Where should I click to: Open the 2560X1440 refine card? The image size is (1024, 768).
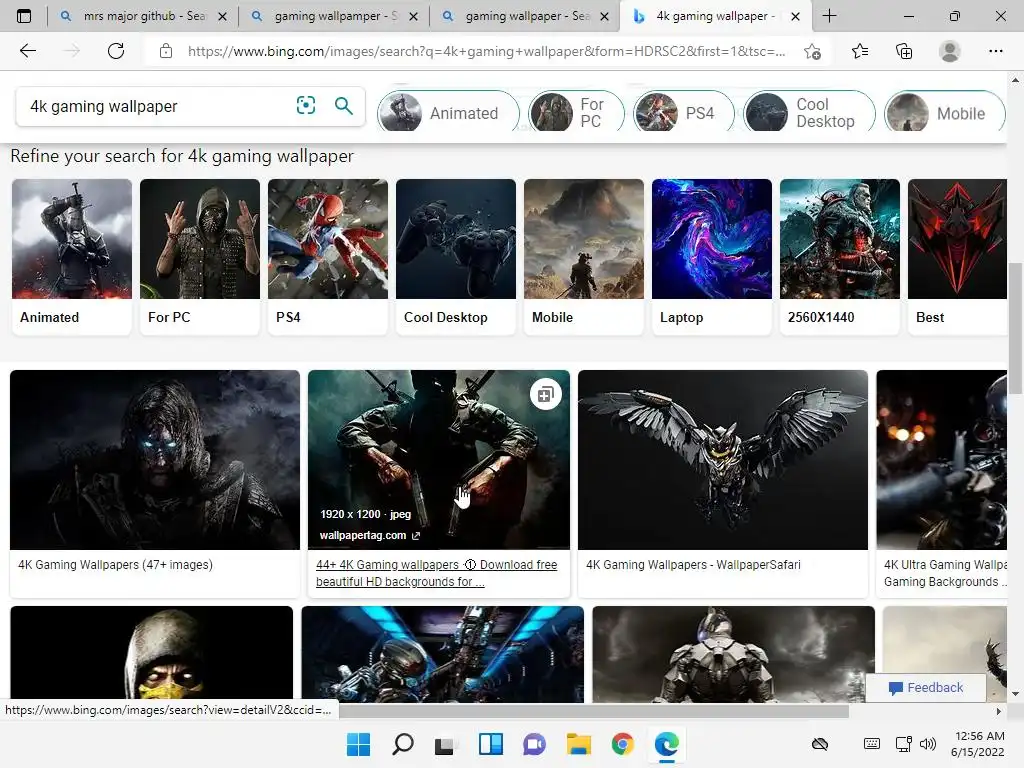[840, 257]
